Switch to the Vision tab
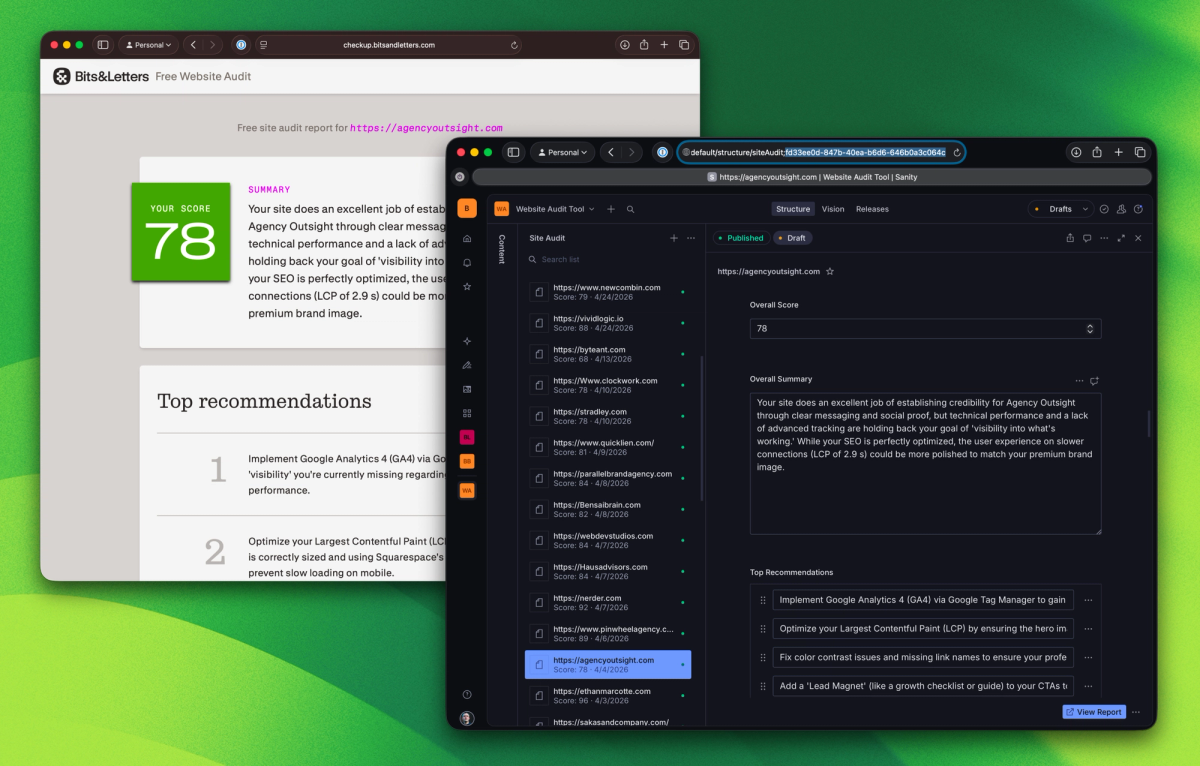The image size is (1200, 766). click(x=833, y=209)
